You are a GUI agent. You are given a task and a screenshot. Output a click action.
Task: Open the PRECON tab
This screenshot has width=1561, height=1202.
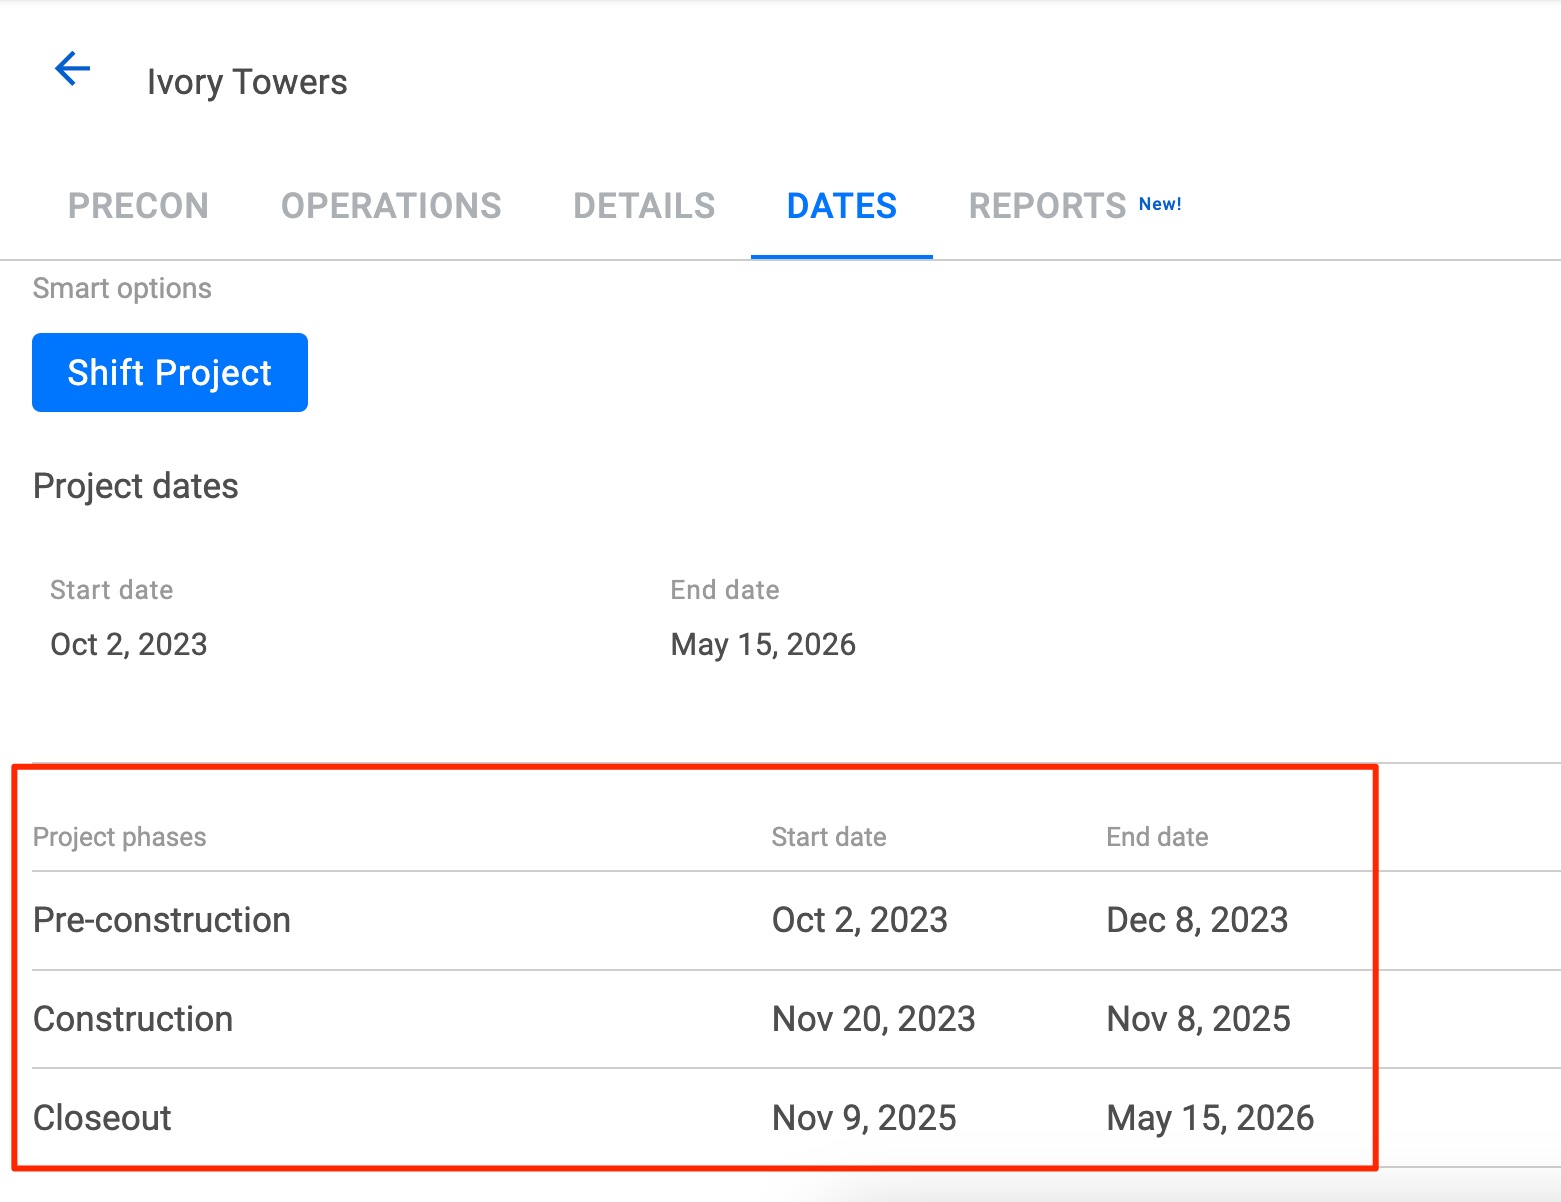pyautogui.click(x=138, y=206)
